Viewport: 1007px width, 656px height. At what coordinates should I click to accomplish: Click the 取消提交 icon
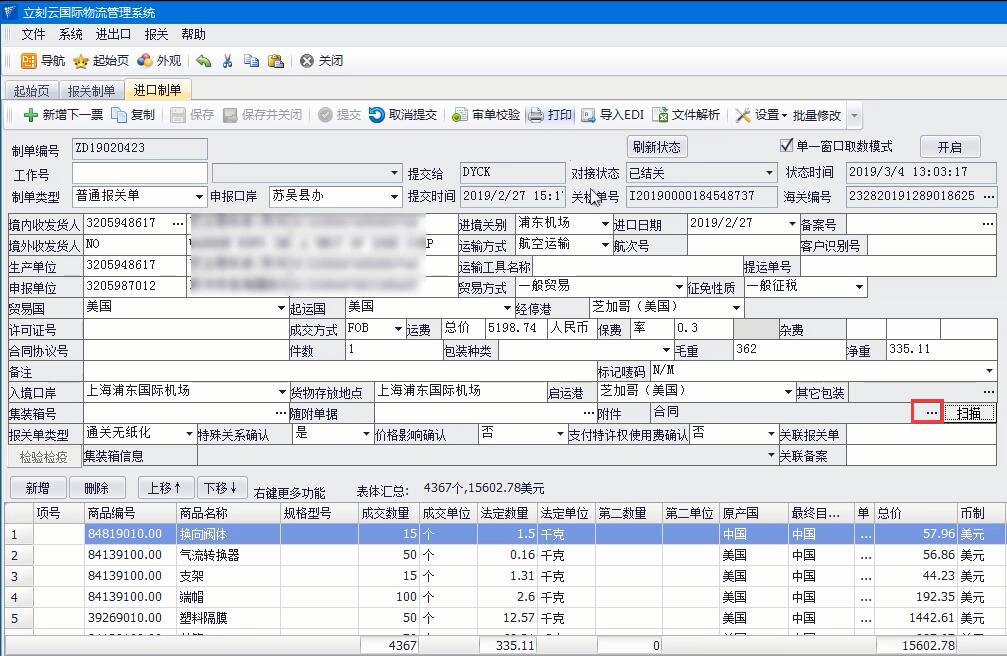377,115
